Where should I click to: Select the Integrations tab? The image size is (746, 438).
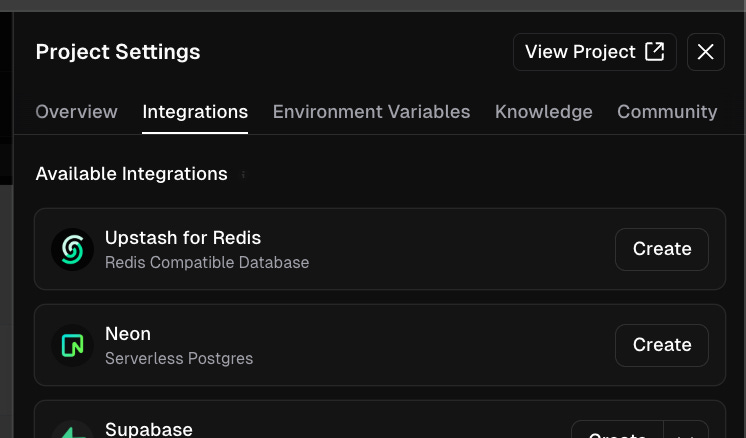click(195, 112)
